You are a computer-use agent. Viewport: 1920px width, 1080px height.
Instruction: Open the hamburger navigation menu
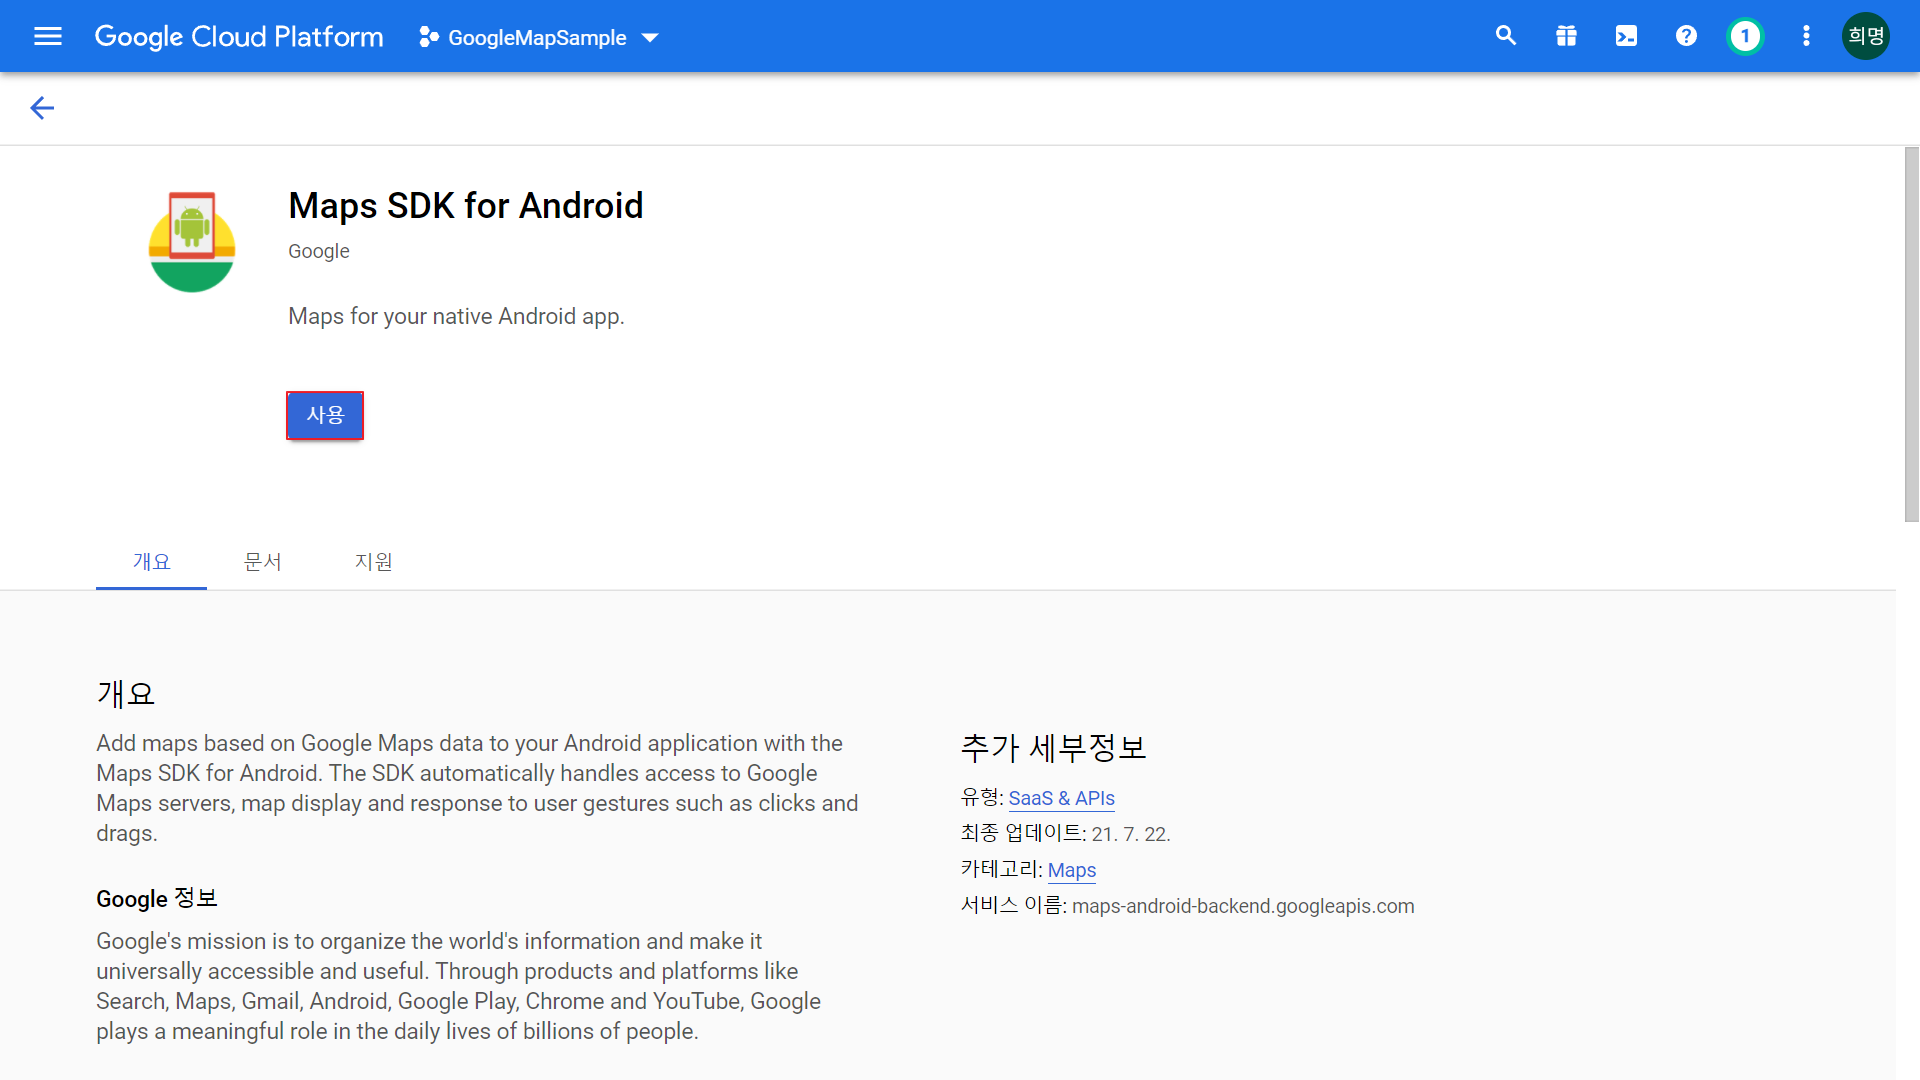pos(47,37)
